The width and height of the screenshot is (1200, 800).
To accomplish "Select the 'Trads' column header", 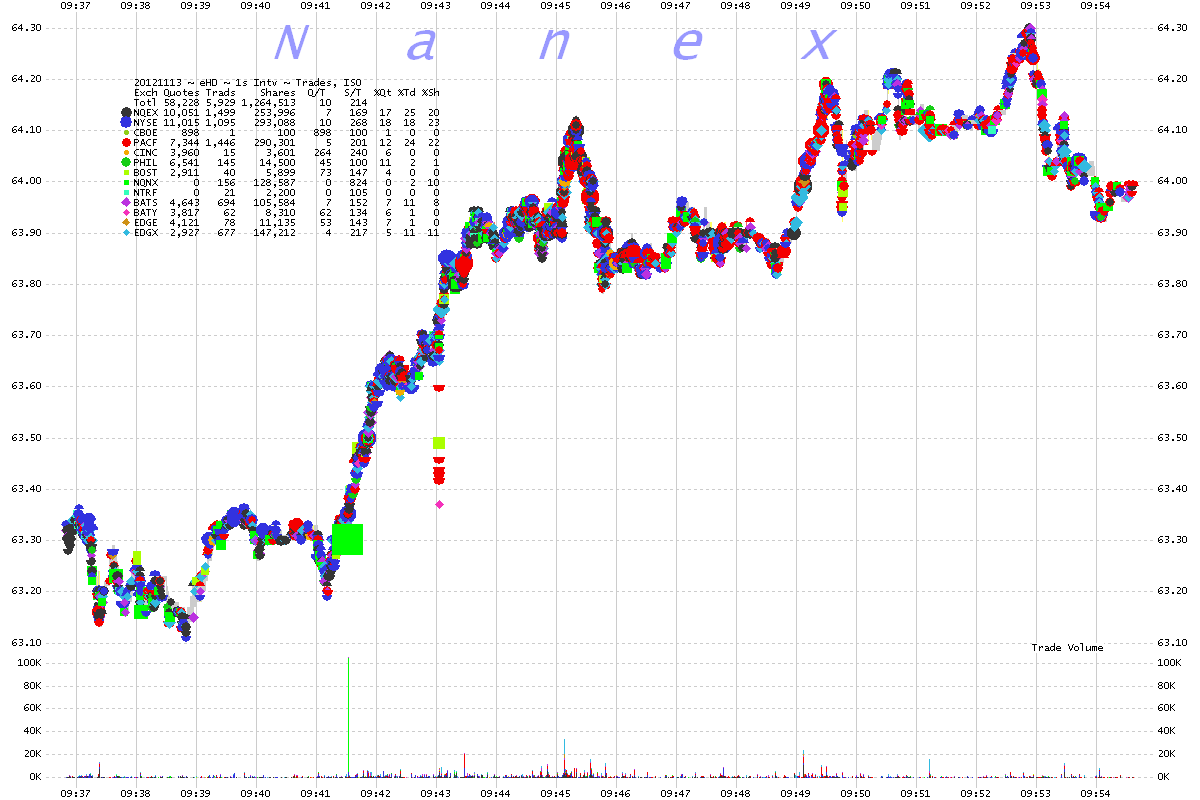I will pyautogui.click(x=220, y=93).
